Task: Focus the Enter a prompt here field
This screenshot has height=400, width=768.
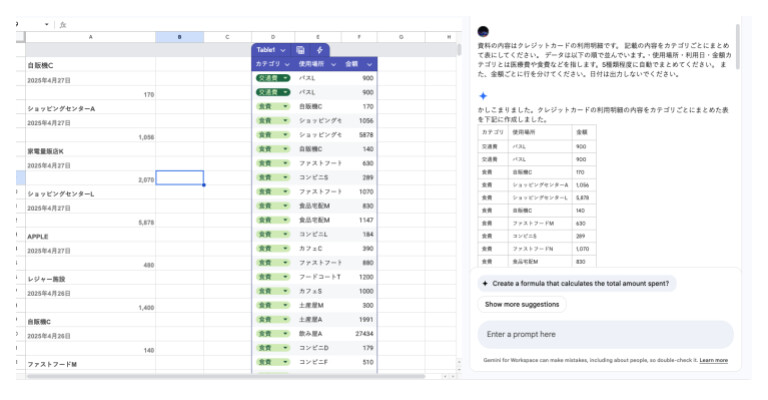Action: pos(605,334)
